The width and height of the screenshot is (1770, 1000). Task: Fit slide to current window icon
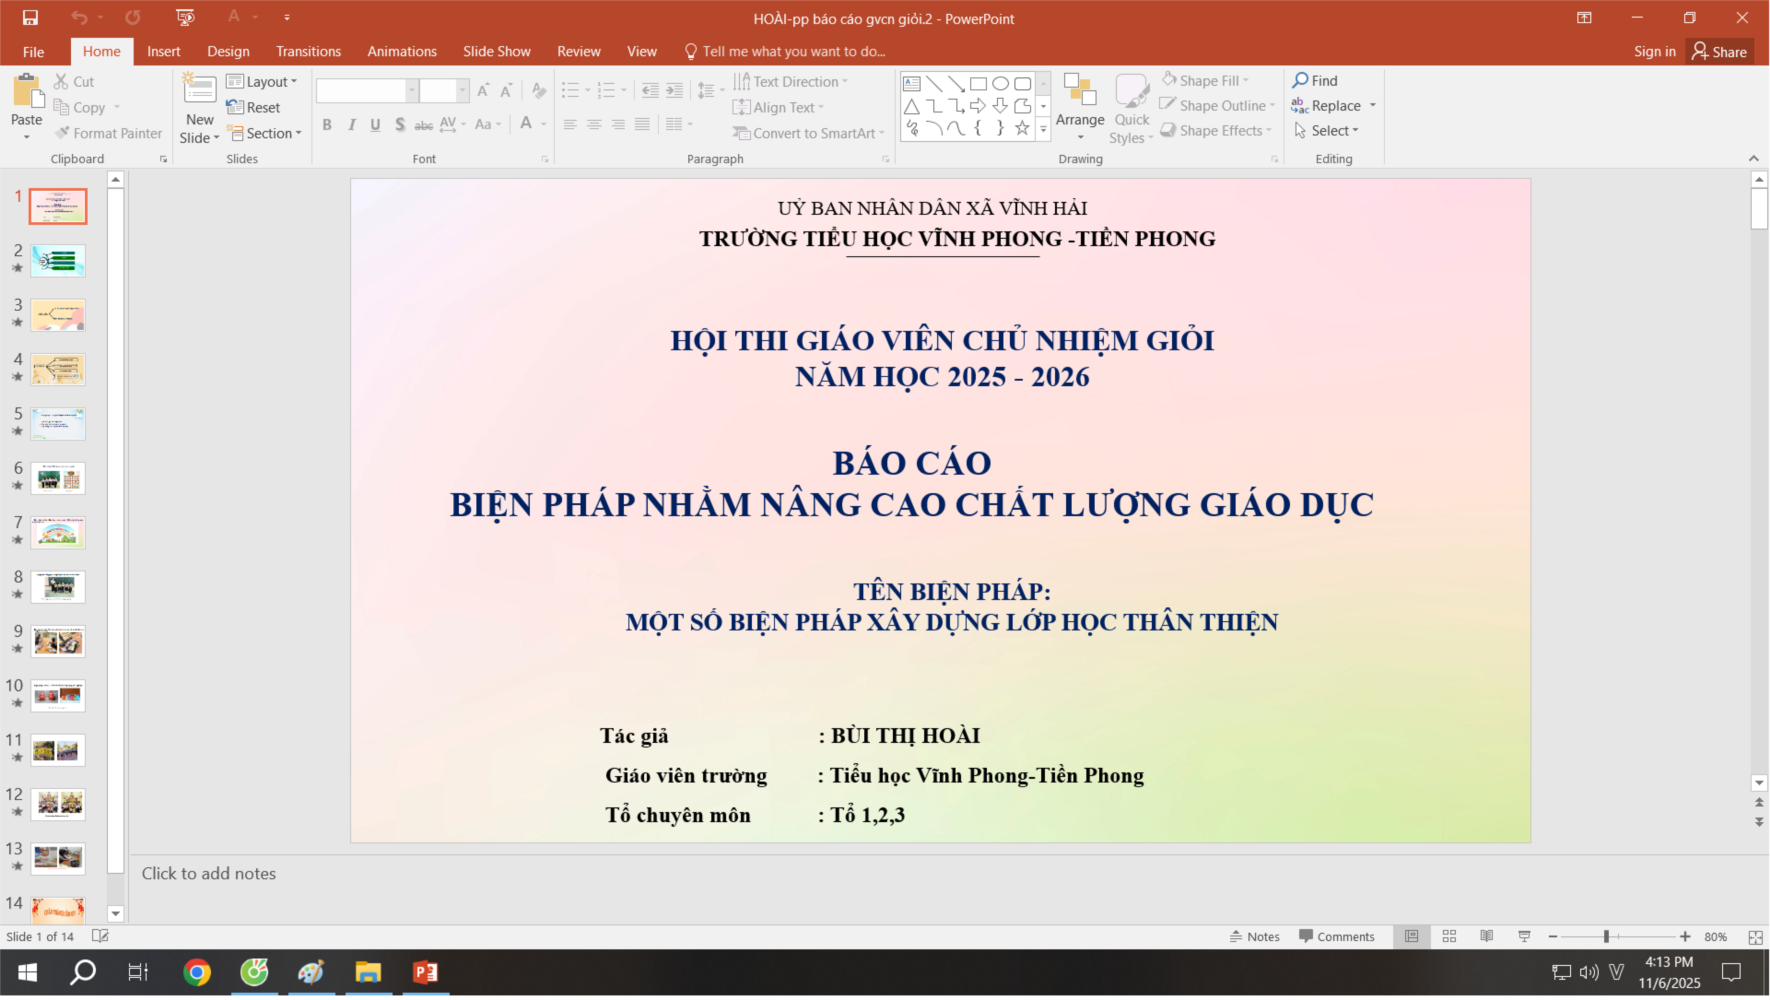coord(1755,937)
